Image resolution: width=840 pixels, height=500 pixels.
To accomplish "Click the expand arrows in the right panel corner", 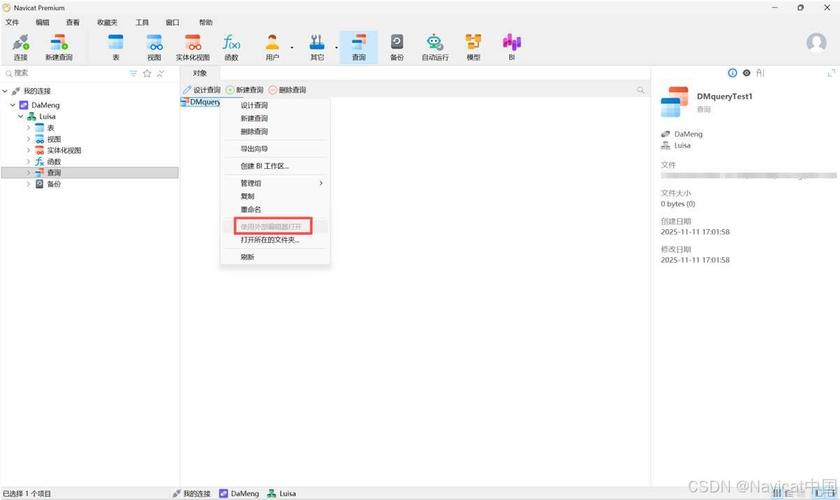I will click(x=831, y=73).
